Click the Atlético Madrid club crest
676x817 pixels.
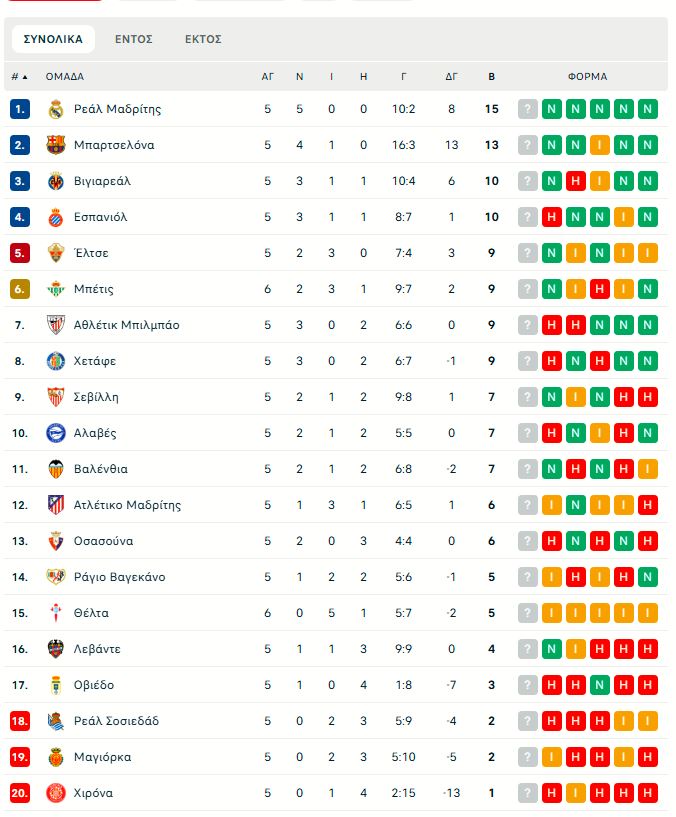click(x=56, y=505)
